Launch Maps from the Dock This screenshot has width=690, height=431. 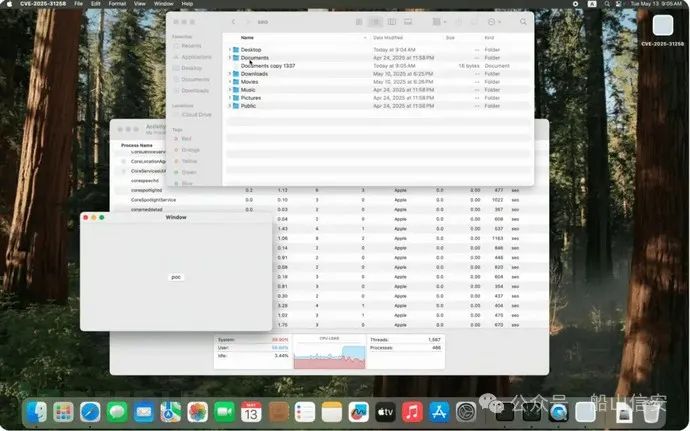pyautogui.click(x=171, y=412)
